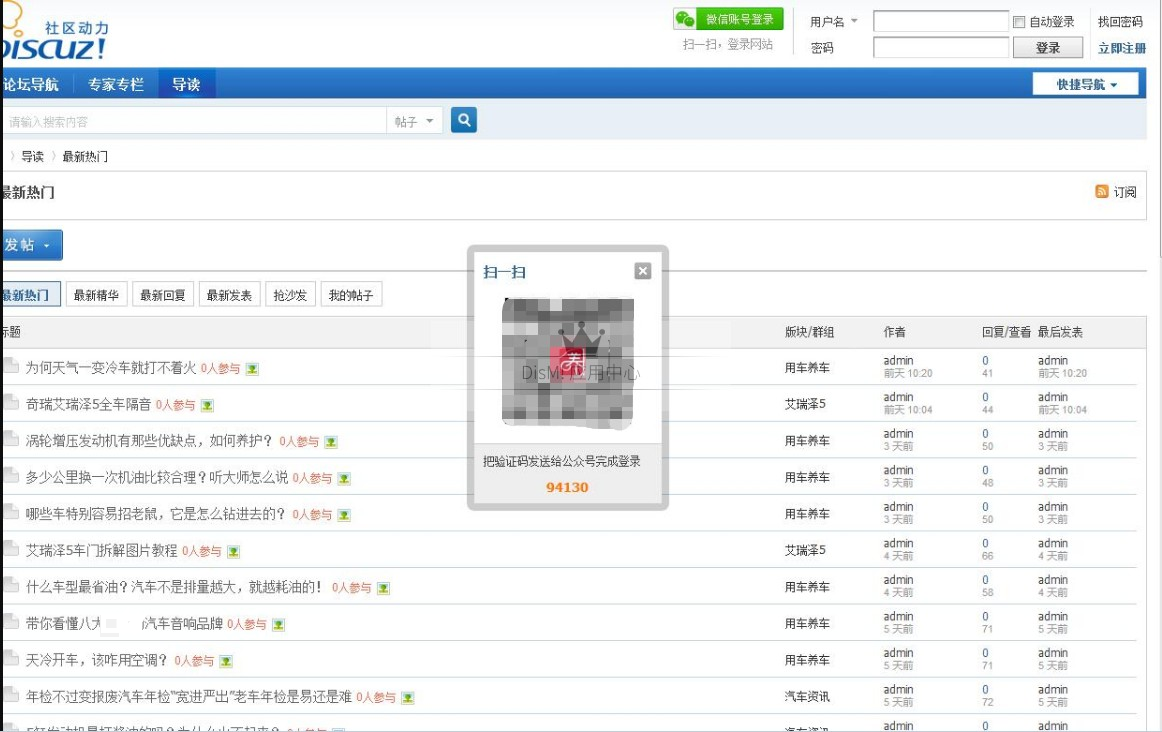
Task: Click folder icon before 哪些车特别容易招老鼠 thread
Action: tap(10, 511)
